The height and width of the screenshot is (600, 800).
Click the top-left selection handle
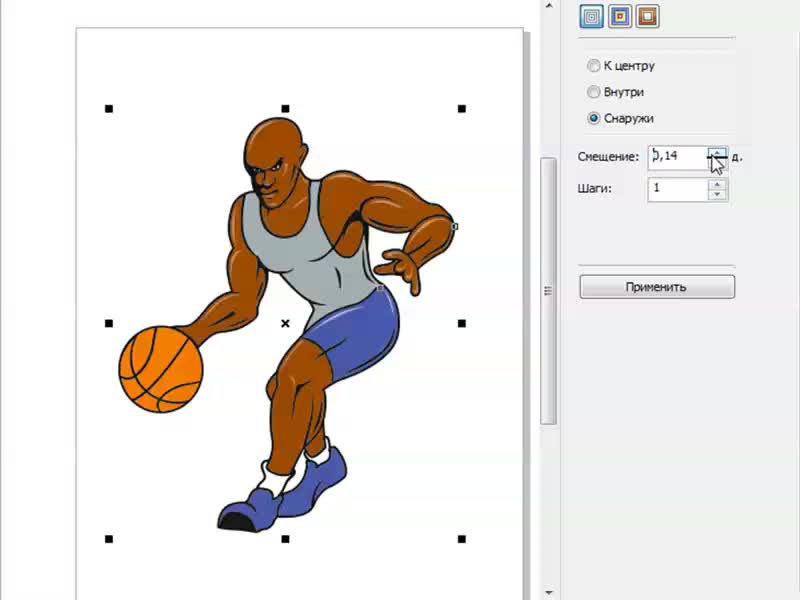click(109, 108)
